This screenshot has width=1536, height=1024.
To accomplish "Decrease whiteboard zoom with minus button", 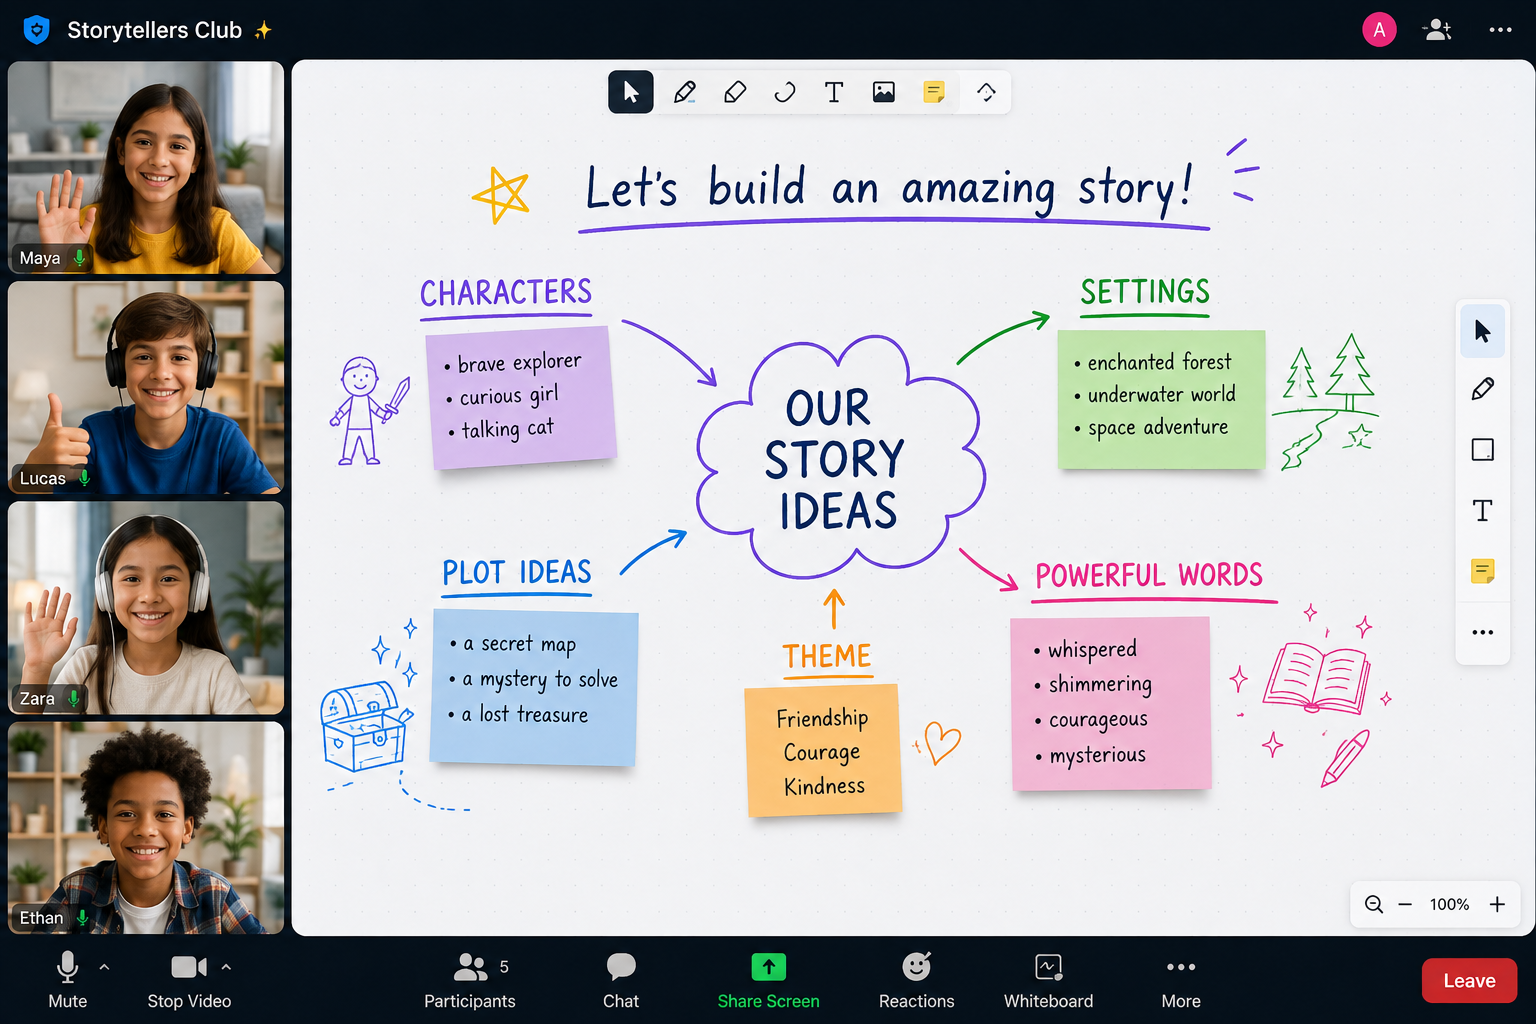I will 1405,904.
